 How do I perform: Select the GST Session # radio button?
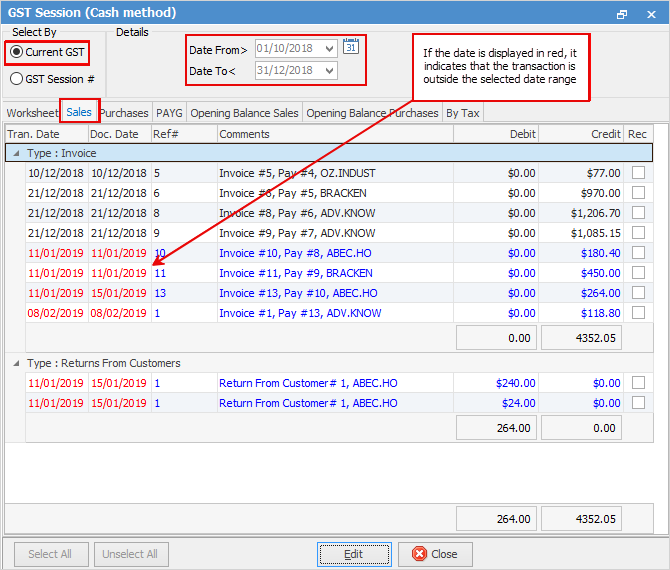pyautogui.click(x=16, y=79)
